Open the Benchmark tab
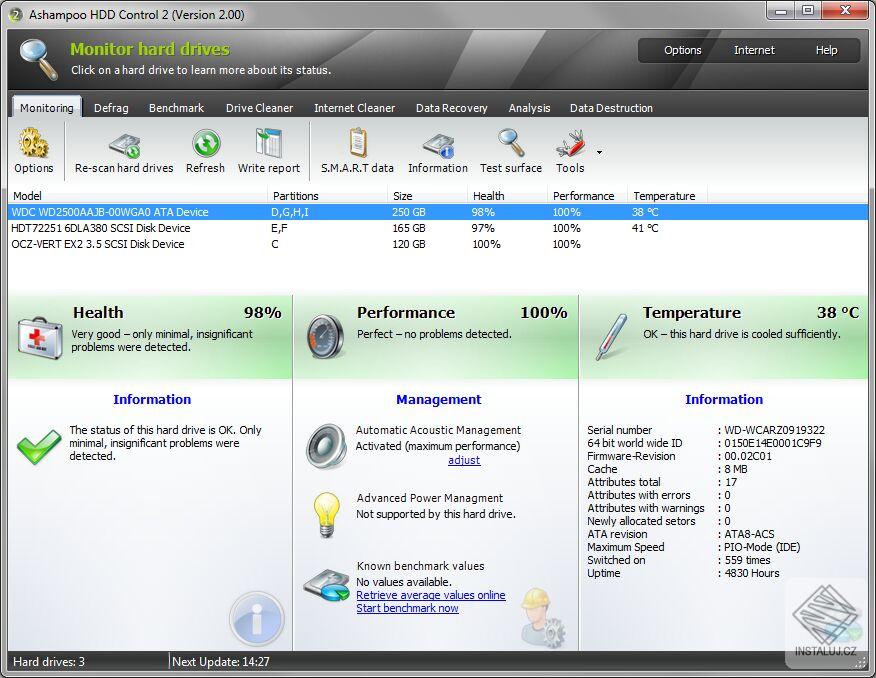The image size is (876, 678). (176, 108)
